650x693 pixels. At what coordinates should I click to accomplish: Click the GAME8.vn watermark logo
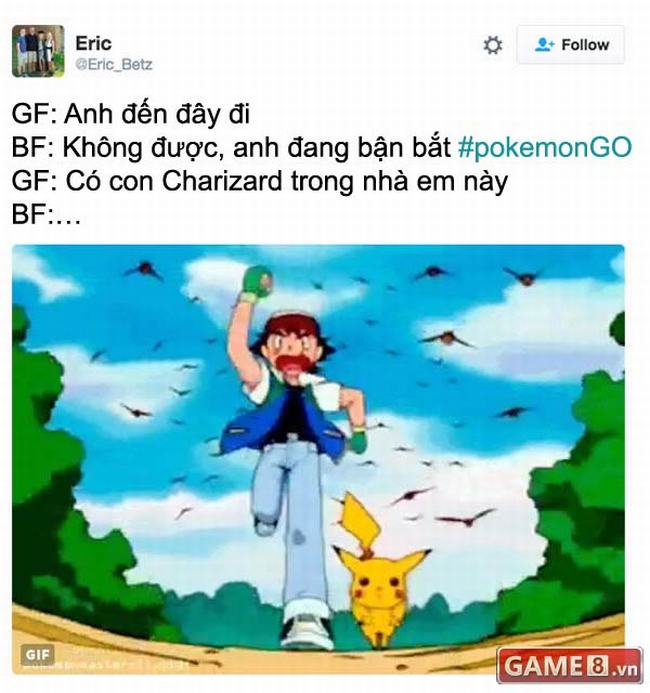pos(570,666)
